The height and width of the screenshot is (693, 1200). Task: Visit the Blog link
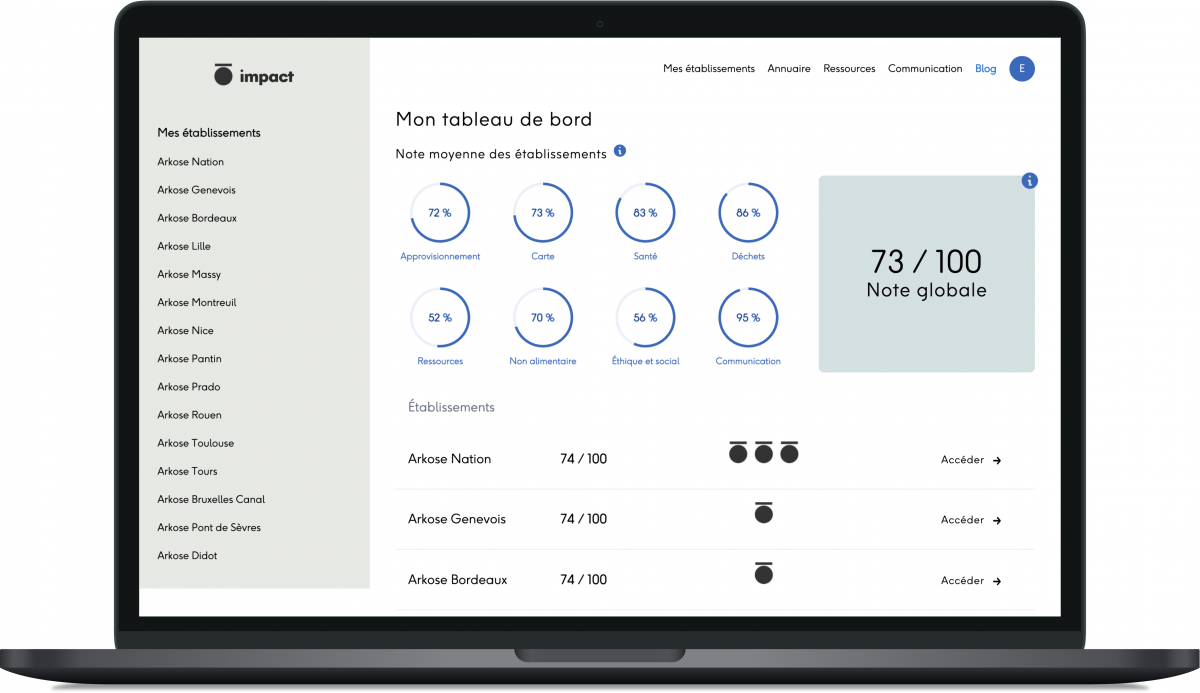coord(986,69)
